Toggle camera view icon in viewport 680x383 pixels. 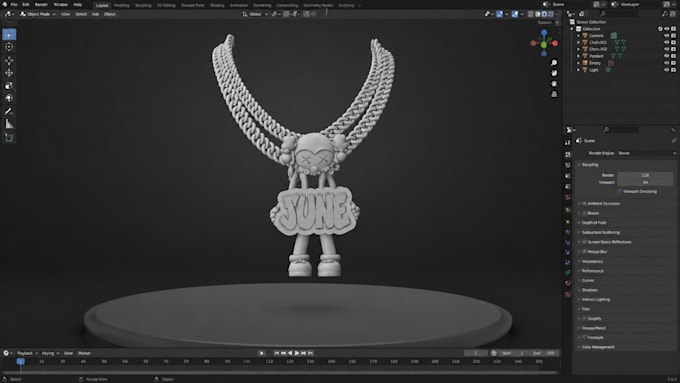(554, 84)
